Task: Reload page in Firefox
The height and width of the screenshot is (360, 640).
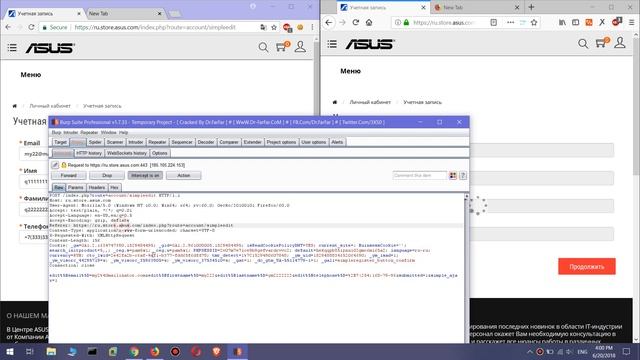Action: pyautogui.click(x=356, y=22)
